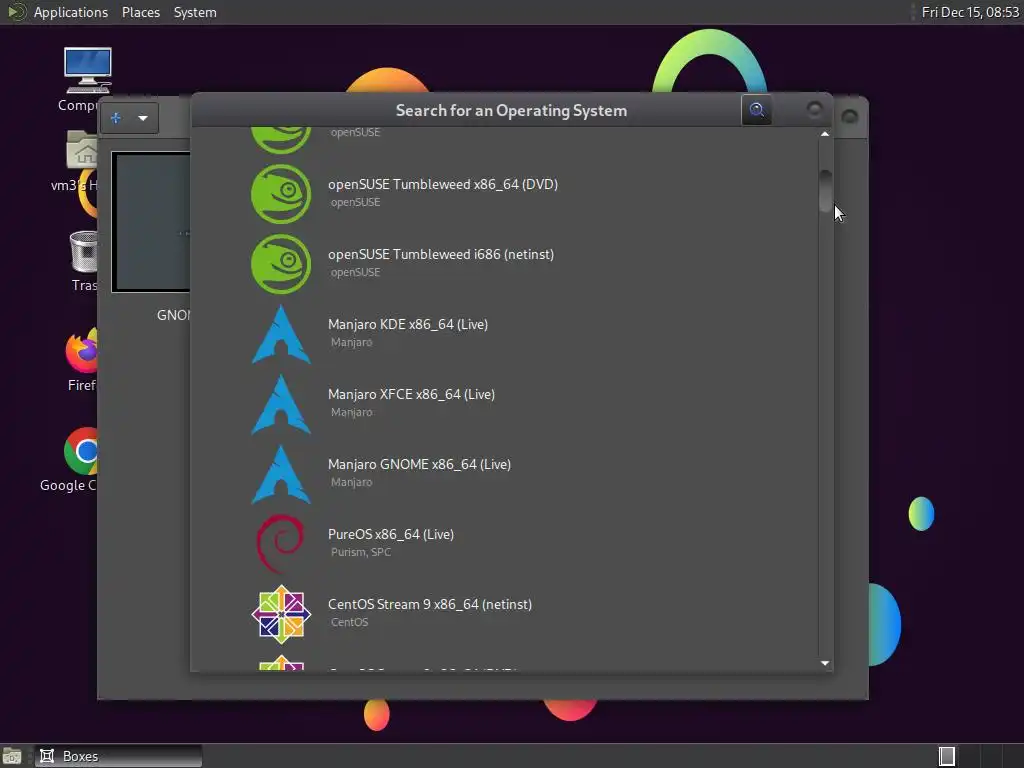
Task: Click the clock showing Fri Dec 15, 08:53
Action: click(x=970, y=12)
